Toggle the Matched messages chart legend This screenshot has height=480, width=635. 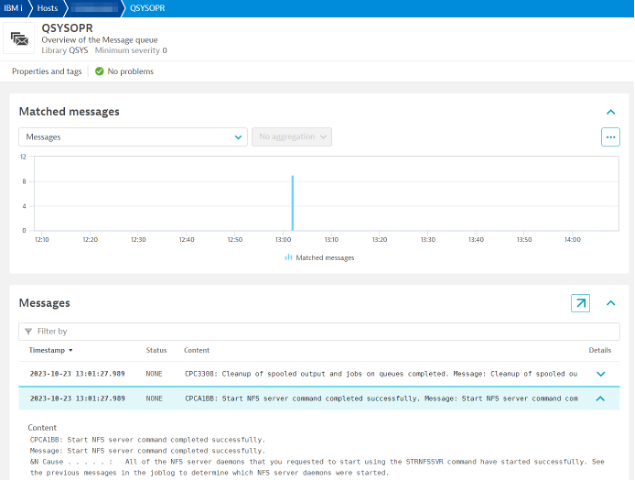[319, 258]
